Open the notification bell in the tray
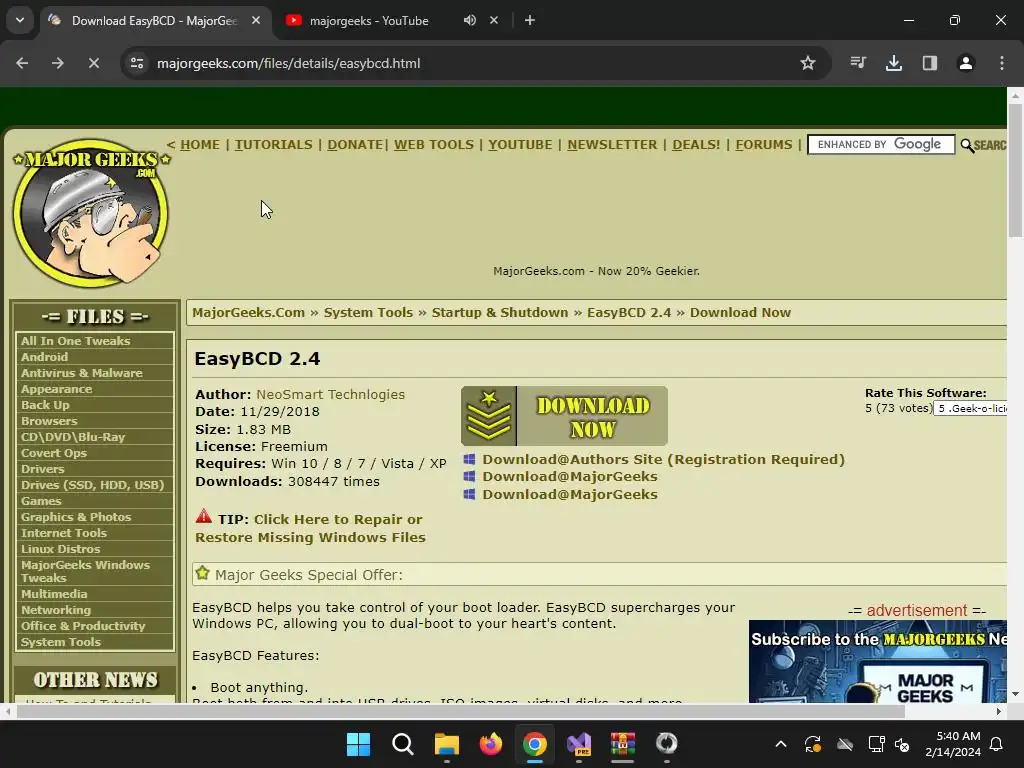This screenshot has height=768, width=1024. (997, 744)
